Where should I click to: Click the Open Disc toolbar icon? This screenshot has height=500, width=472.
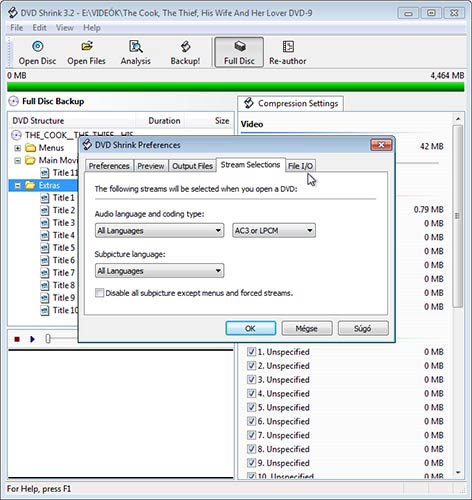click(38, 46)
